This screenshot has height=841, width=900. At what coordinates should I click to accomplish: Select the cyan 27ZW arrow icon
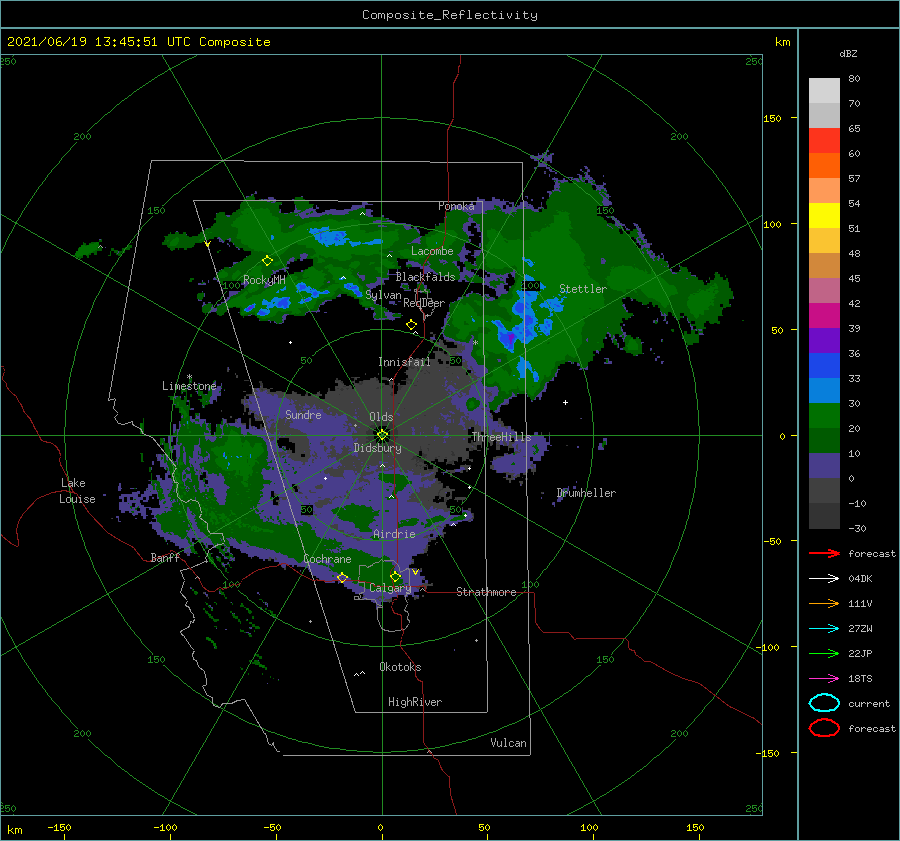tap(824, 629)
